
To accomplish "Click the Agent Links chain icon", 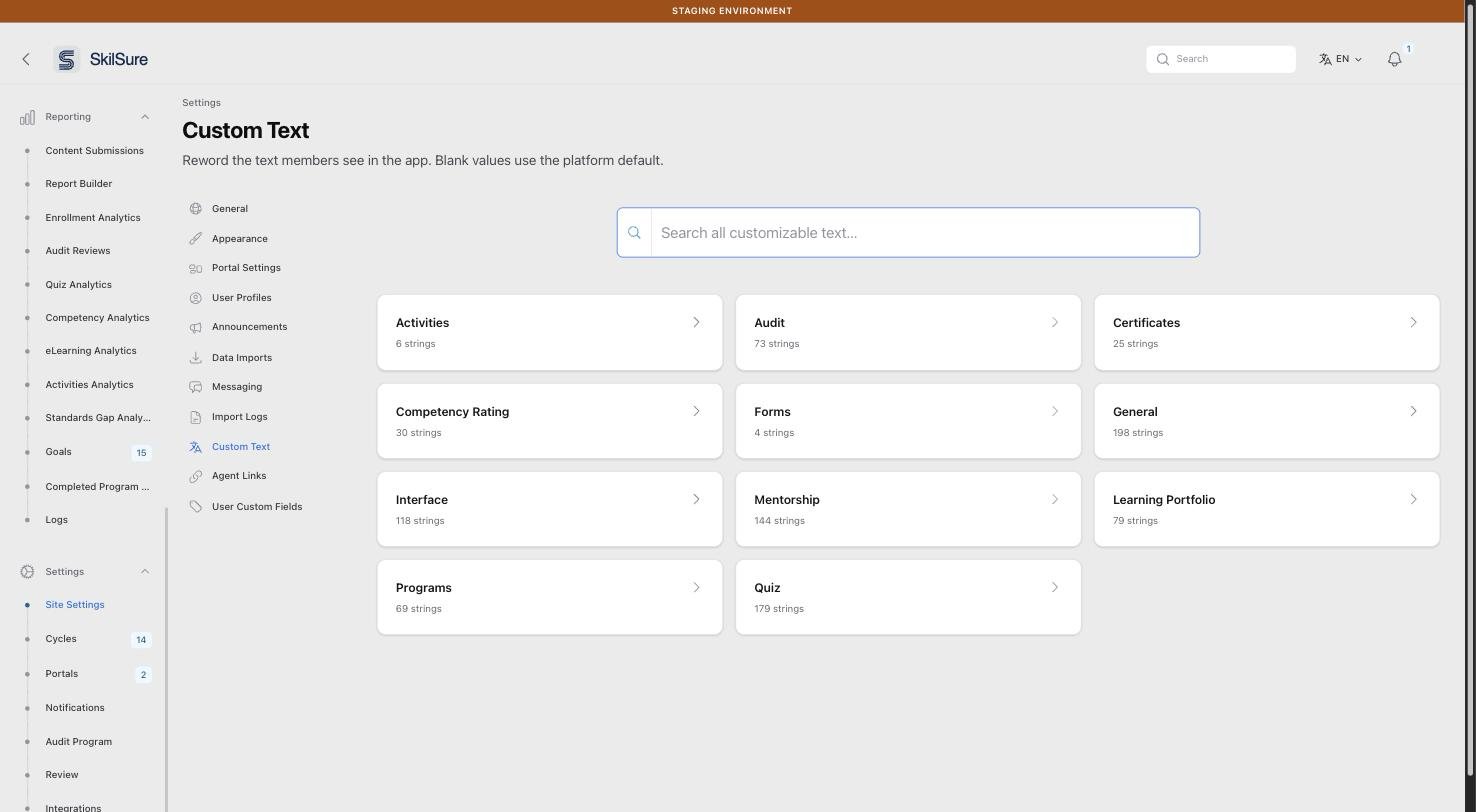I will [x=196, y=476].
